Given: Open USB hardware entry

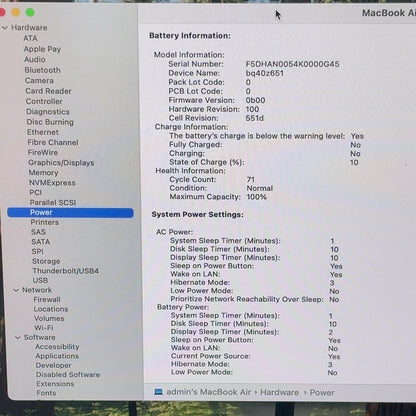Looking at the screenshot, I should coord(40,280).
